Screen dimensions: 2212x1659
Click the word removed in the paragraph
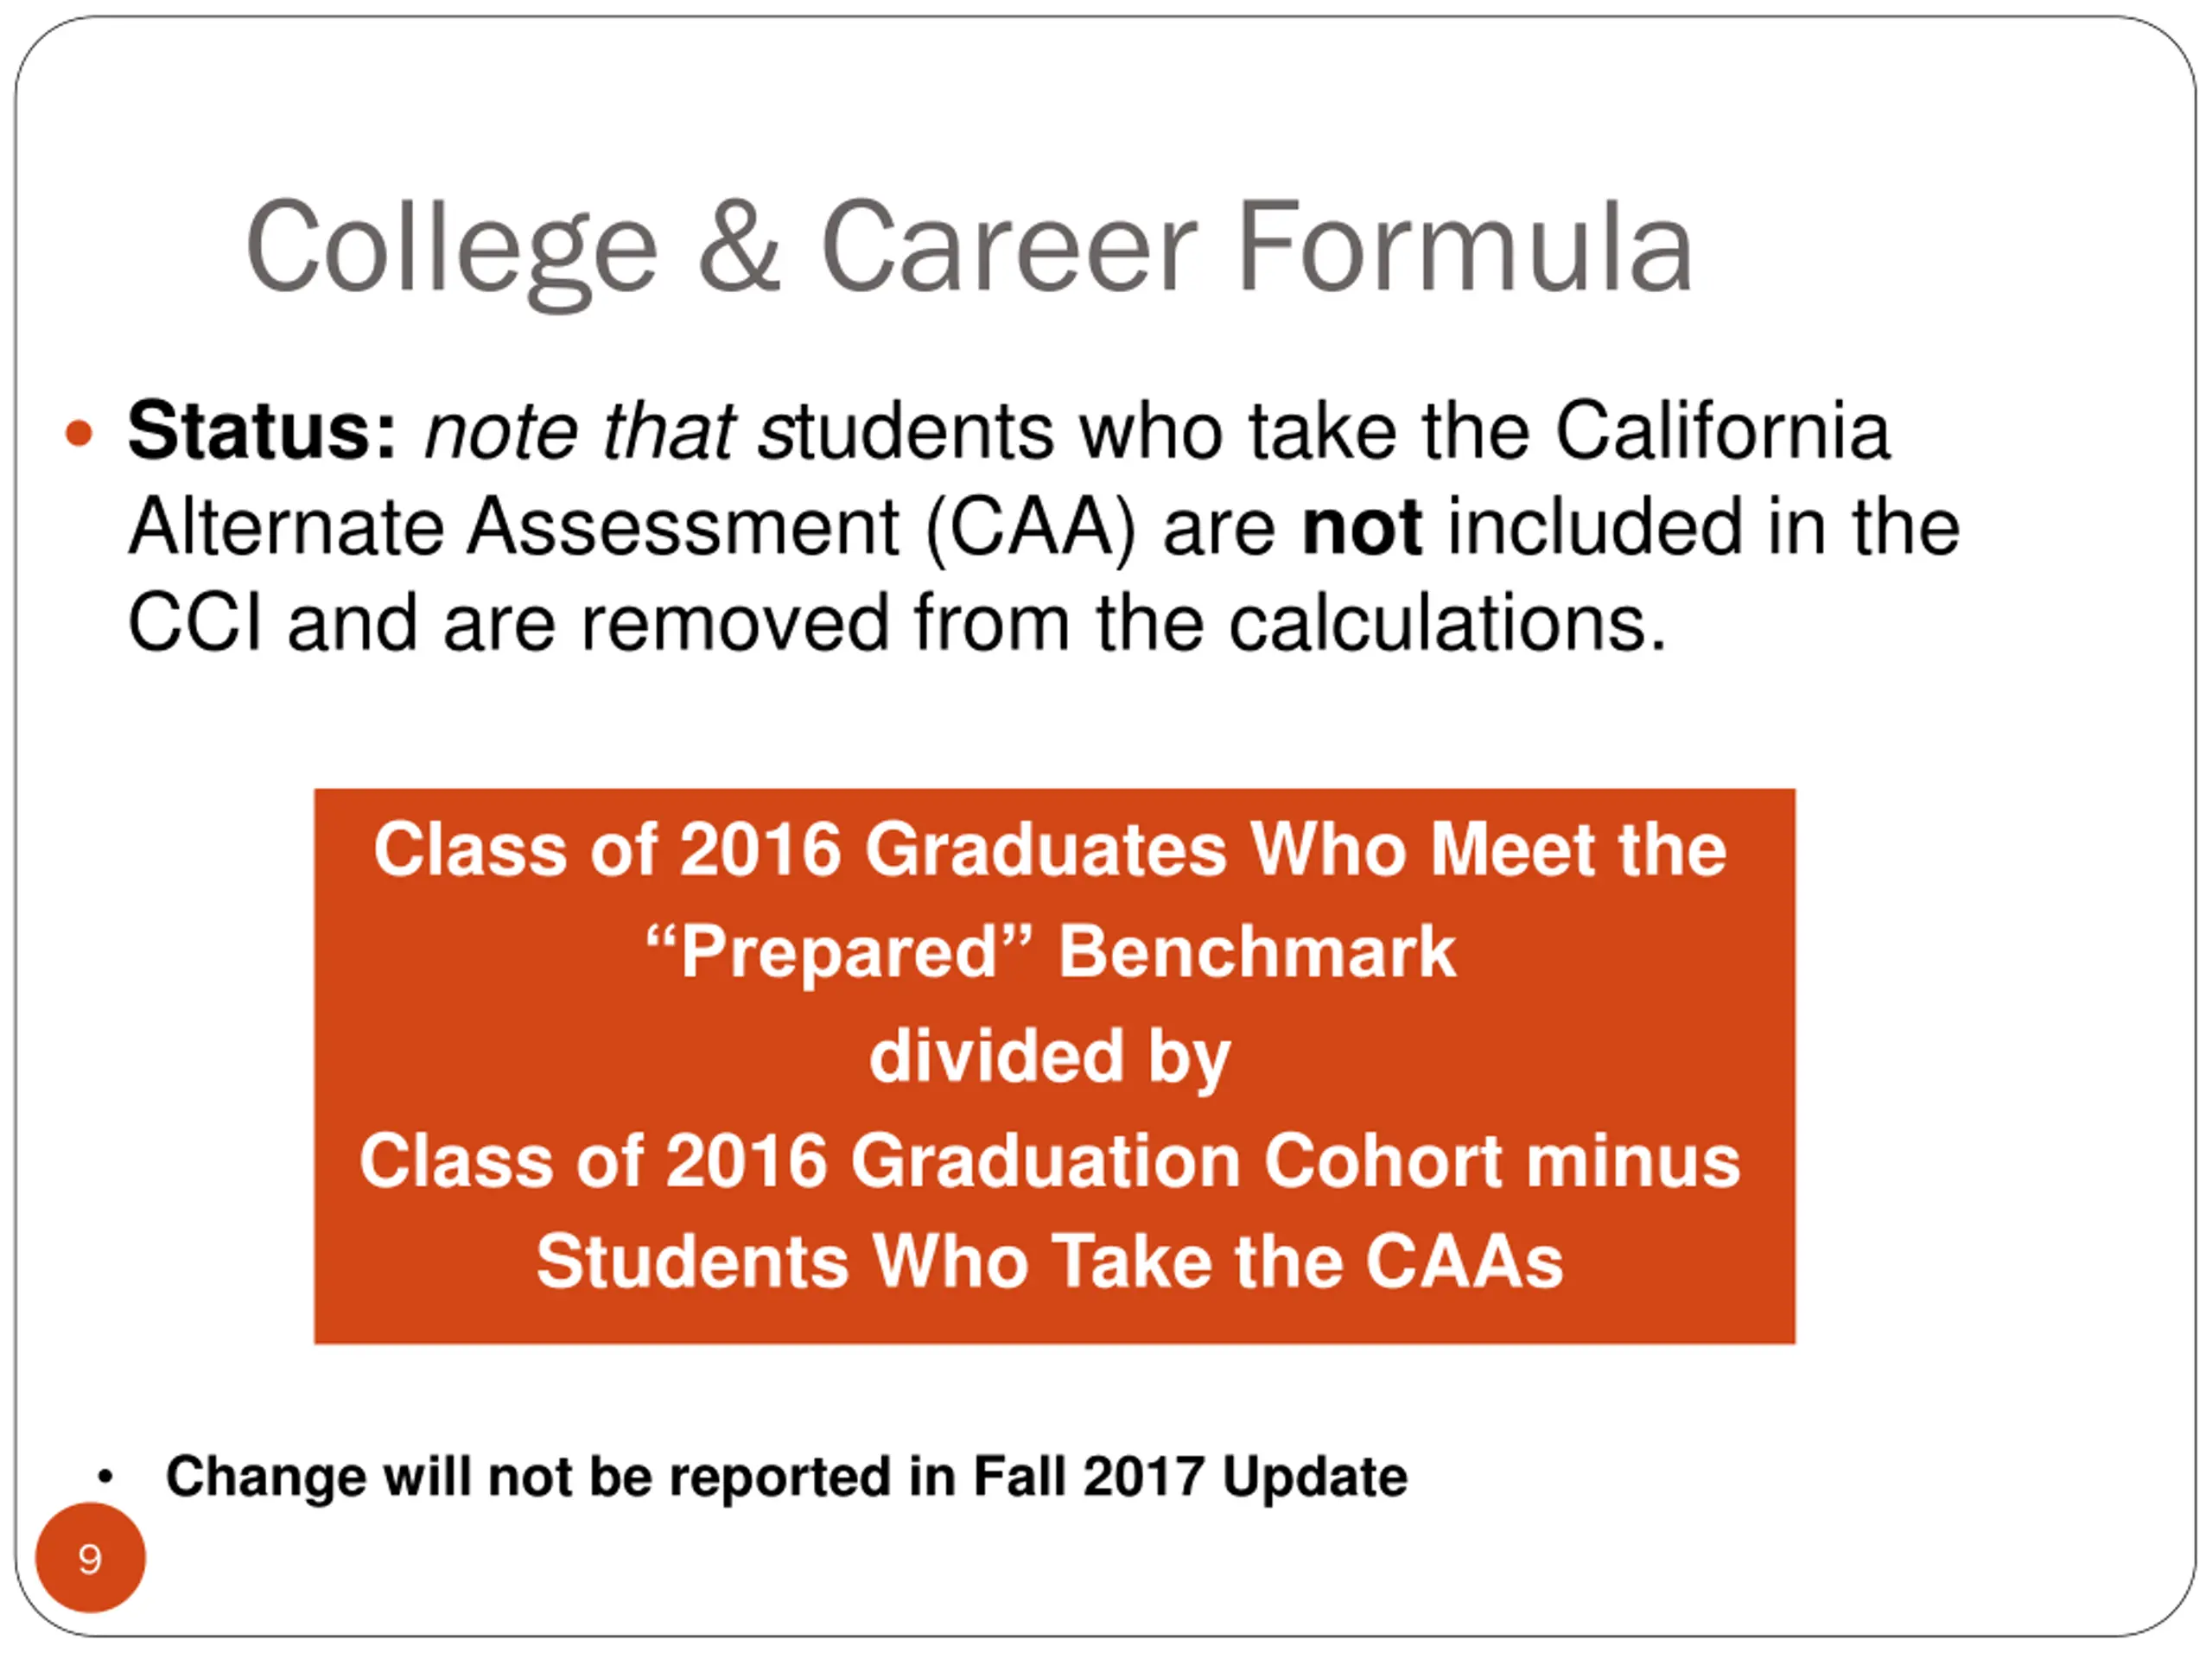(x=734, y=623)
